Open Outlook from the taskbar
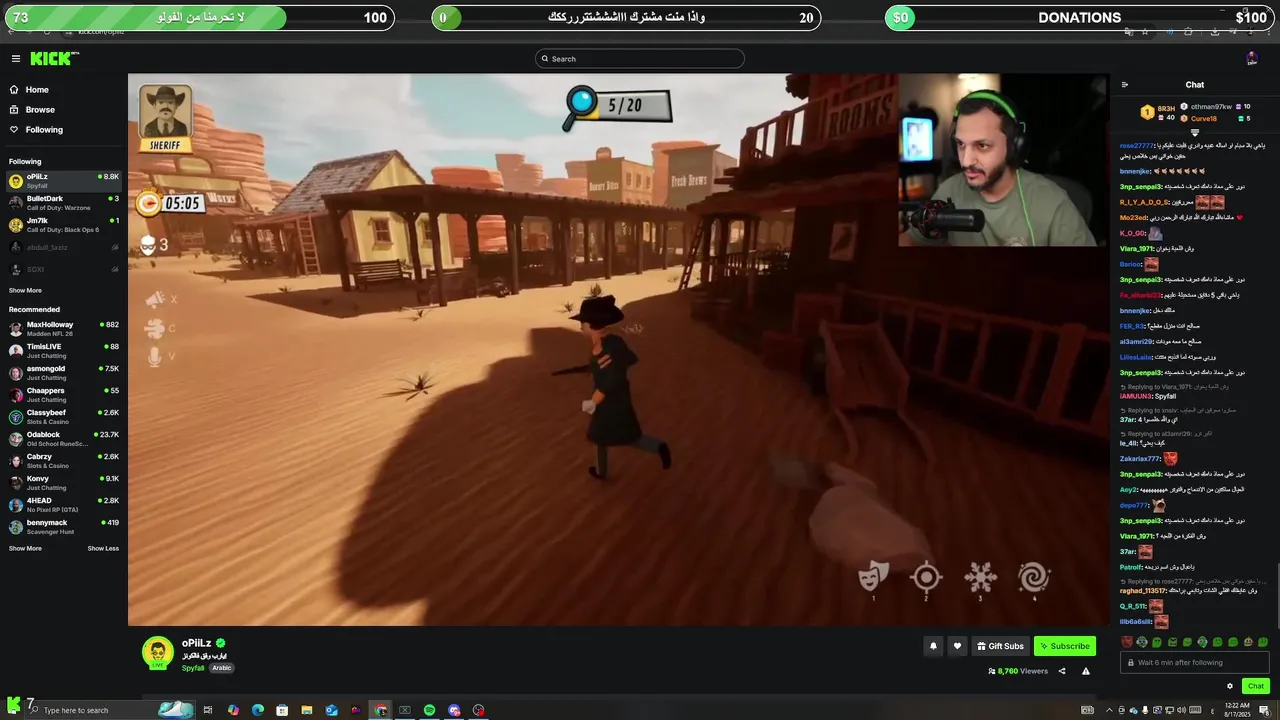The image size is (1280, 720). coord(331,710)
